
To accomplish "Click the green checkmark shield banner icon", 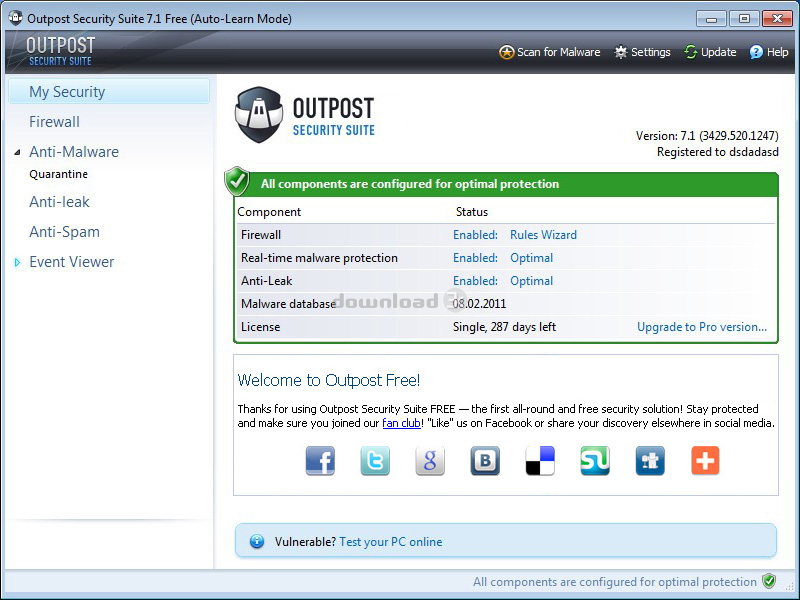I will [237, 181].
